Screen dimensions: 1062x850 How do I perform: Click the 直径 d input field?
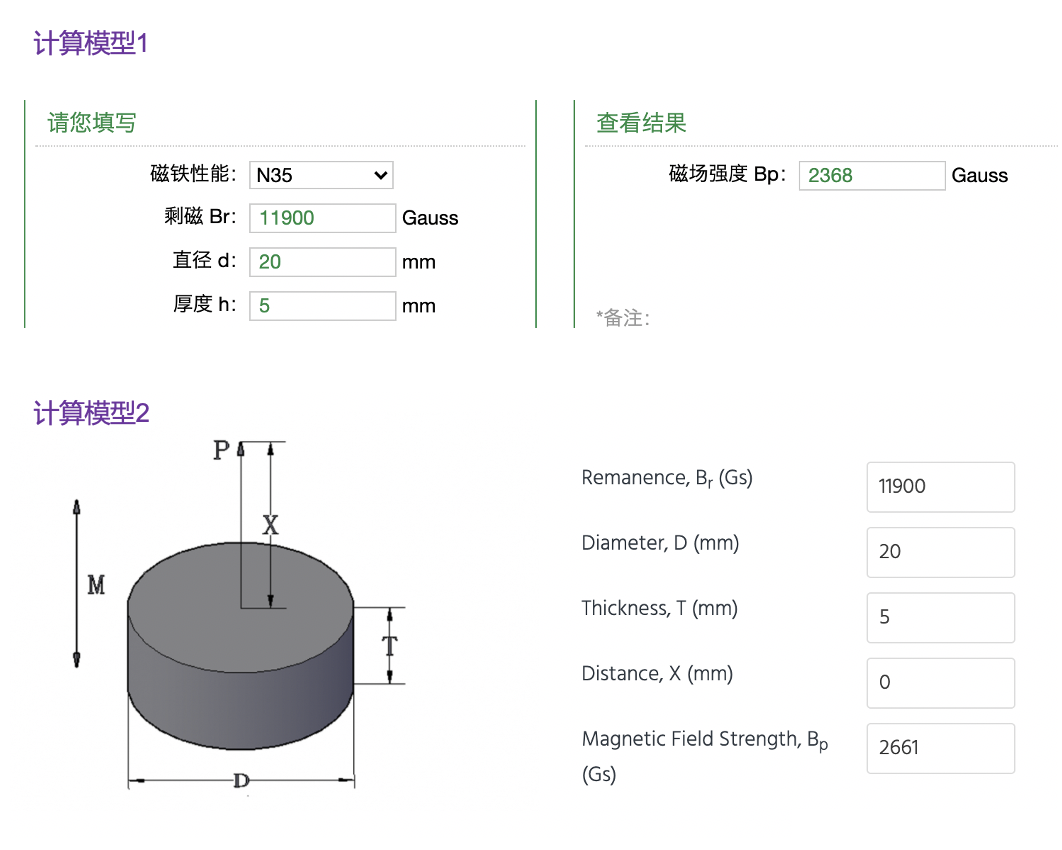322,262
